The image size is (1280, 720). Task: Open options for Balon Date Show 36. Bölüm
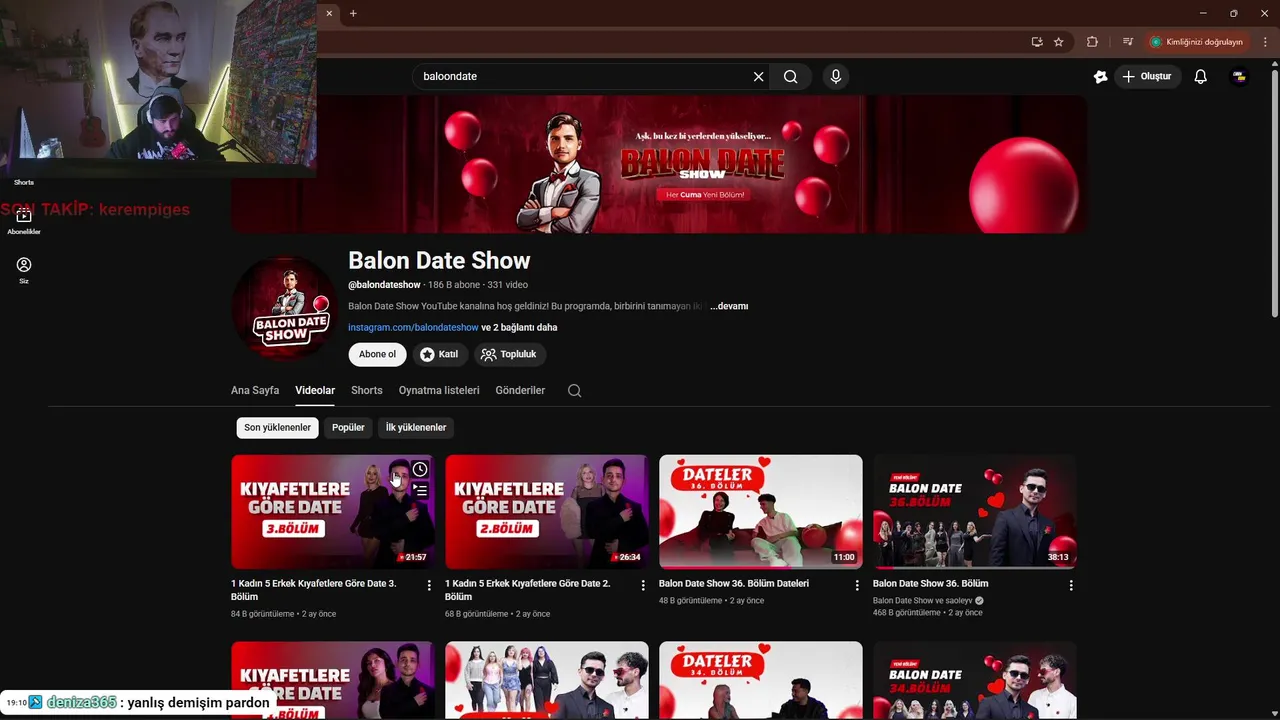(x=1071, y=585)
